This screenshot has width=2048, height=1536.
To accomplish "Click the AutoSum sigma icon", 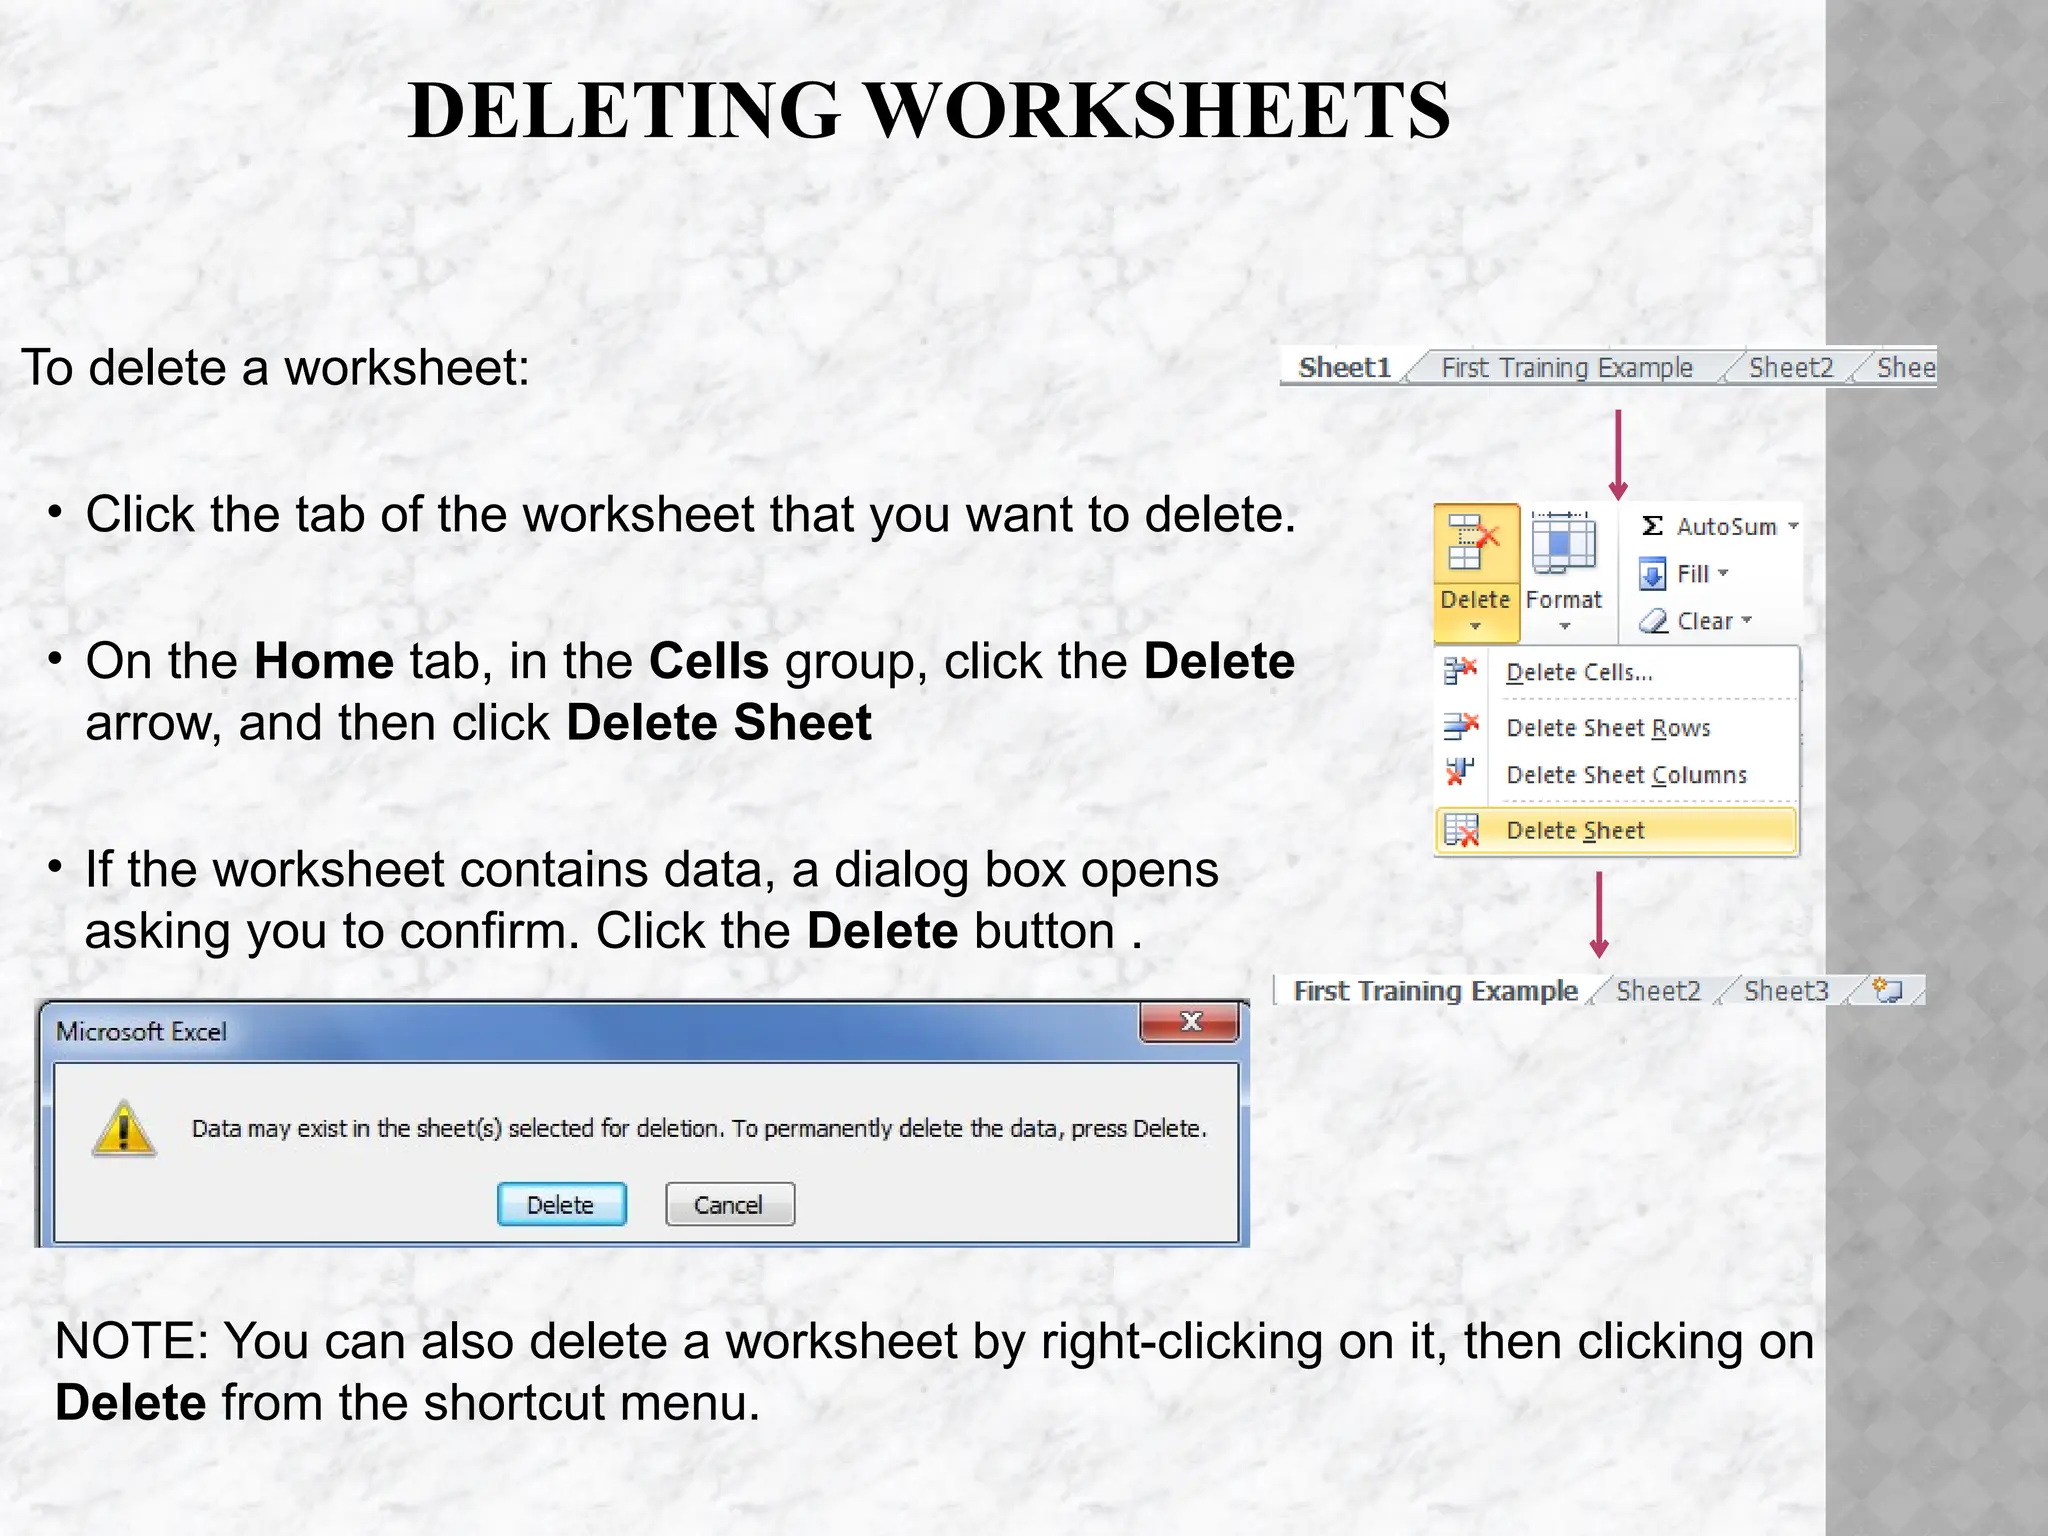I will coord(1652,526).
